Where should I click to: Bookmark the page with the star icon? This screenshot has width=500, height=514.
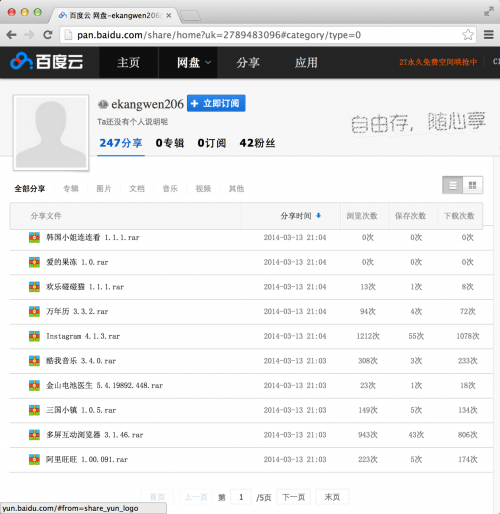(x=468, y=35)
